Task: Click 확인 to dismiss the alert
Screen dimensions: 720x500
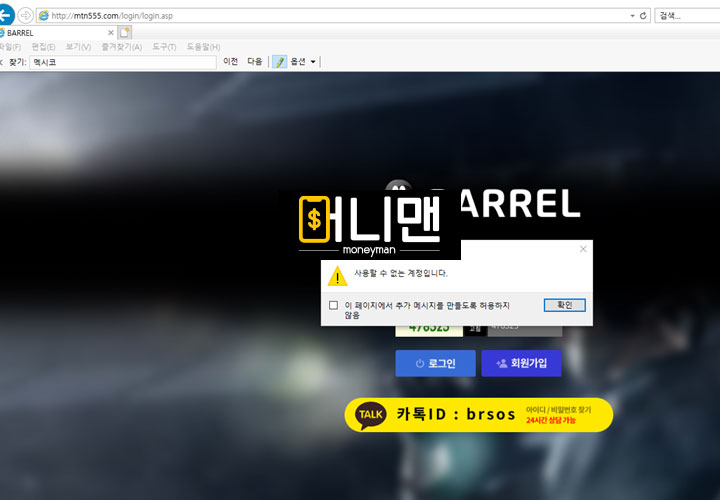Action: pos(564,305)
